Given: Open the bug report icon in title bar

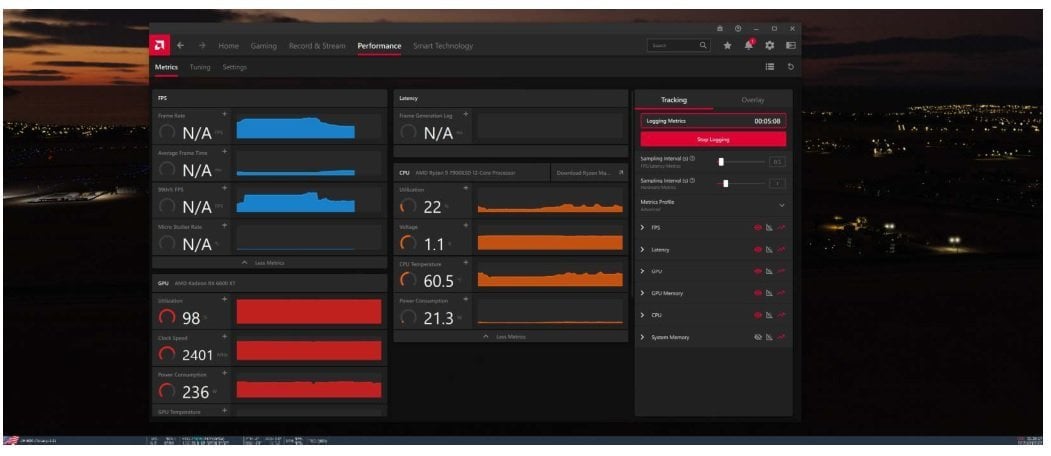Looking at the screenshot, I should (x=720, y=29).
